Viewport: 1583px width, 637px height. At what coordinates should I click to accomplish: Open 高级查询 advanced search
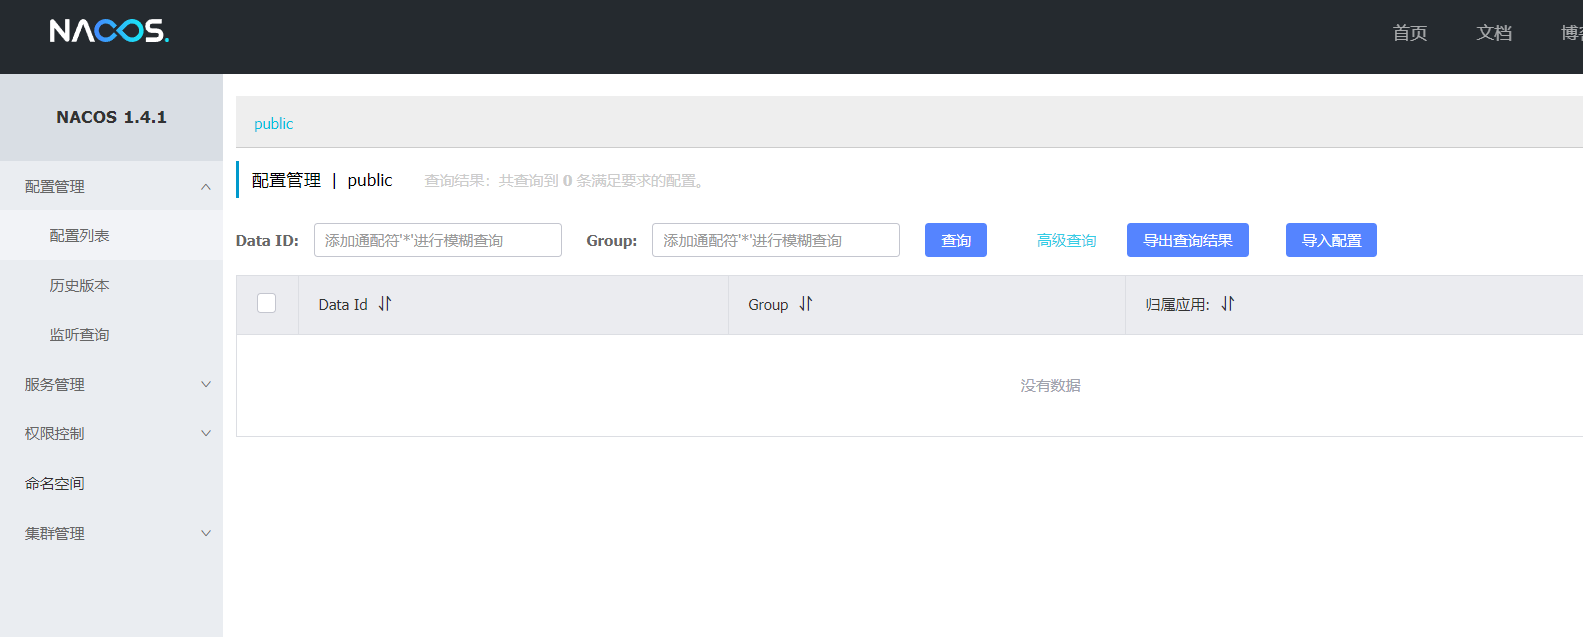[1066, 240]
